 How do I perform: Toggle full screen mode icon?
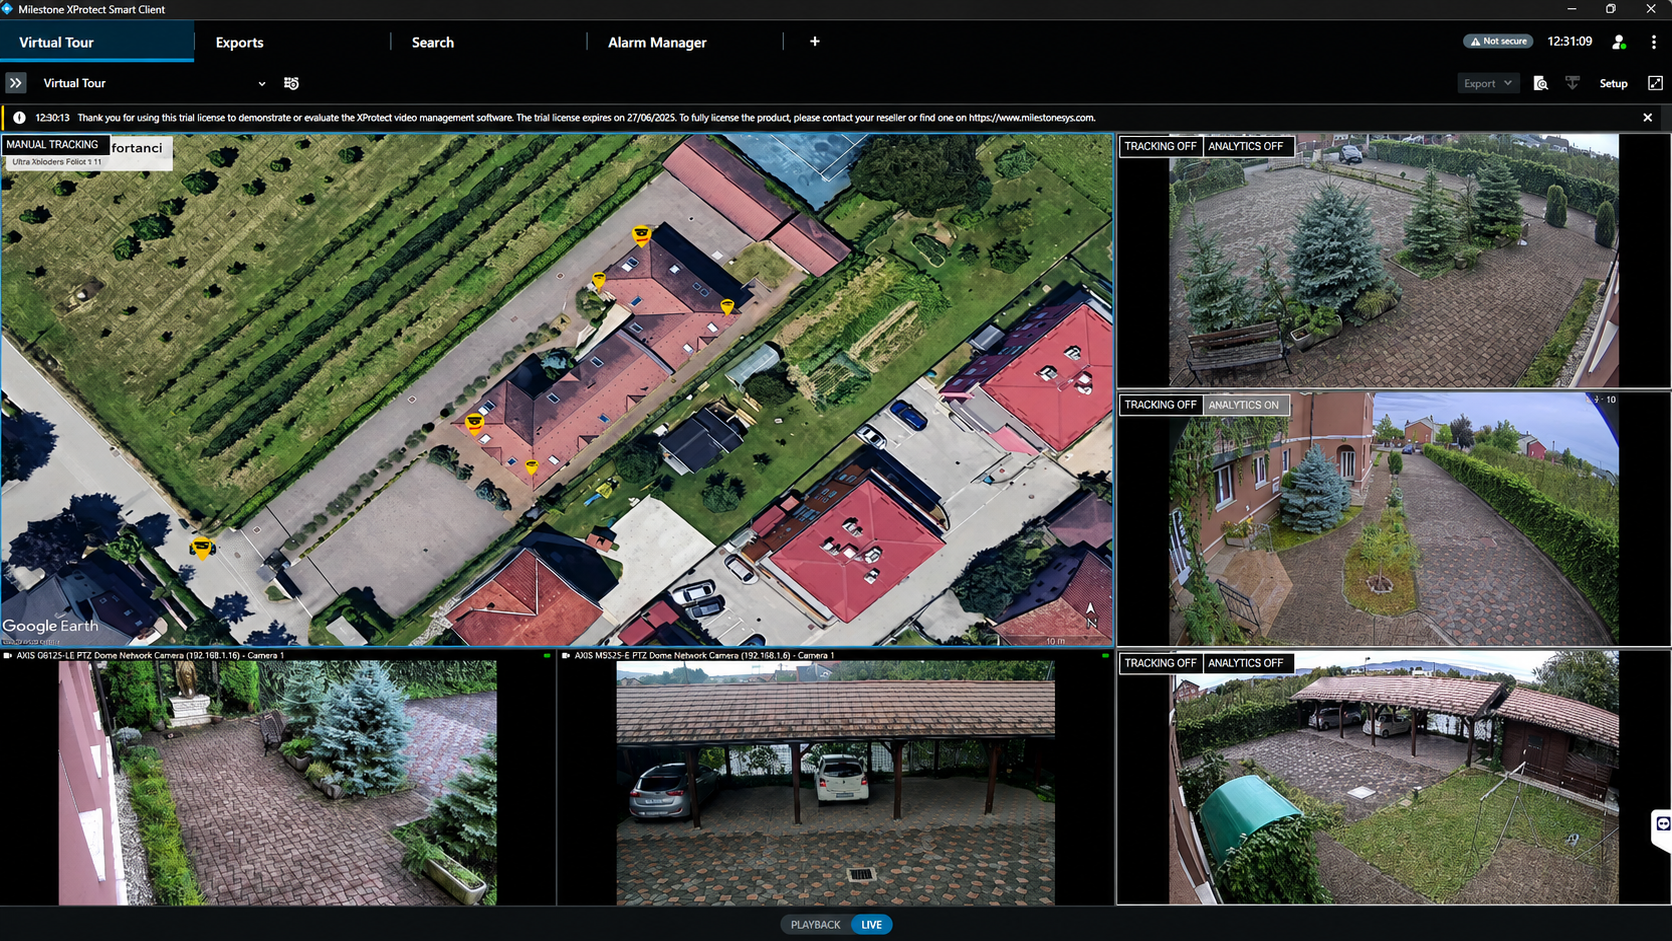(x=1655, y=83)
